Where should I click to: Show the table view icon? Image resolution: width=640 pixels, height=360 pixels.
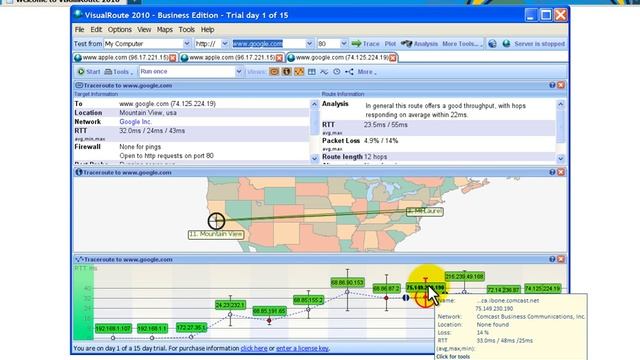(x=311, y=72)
